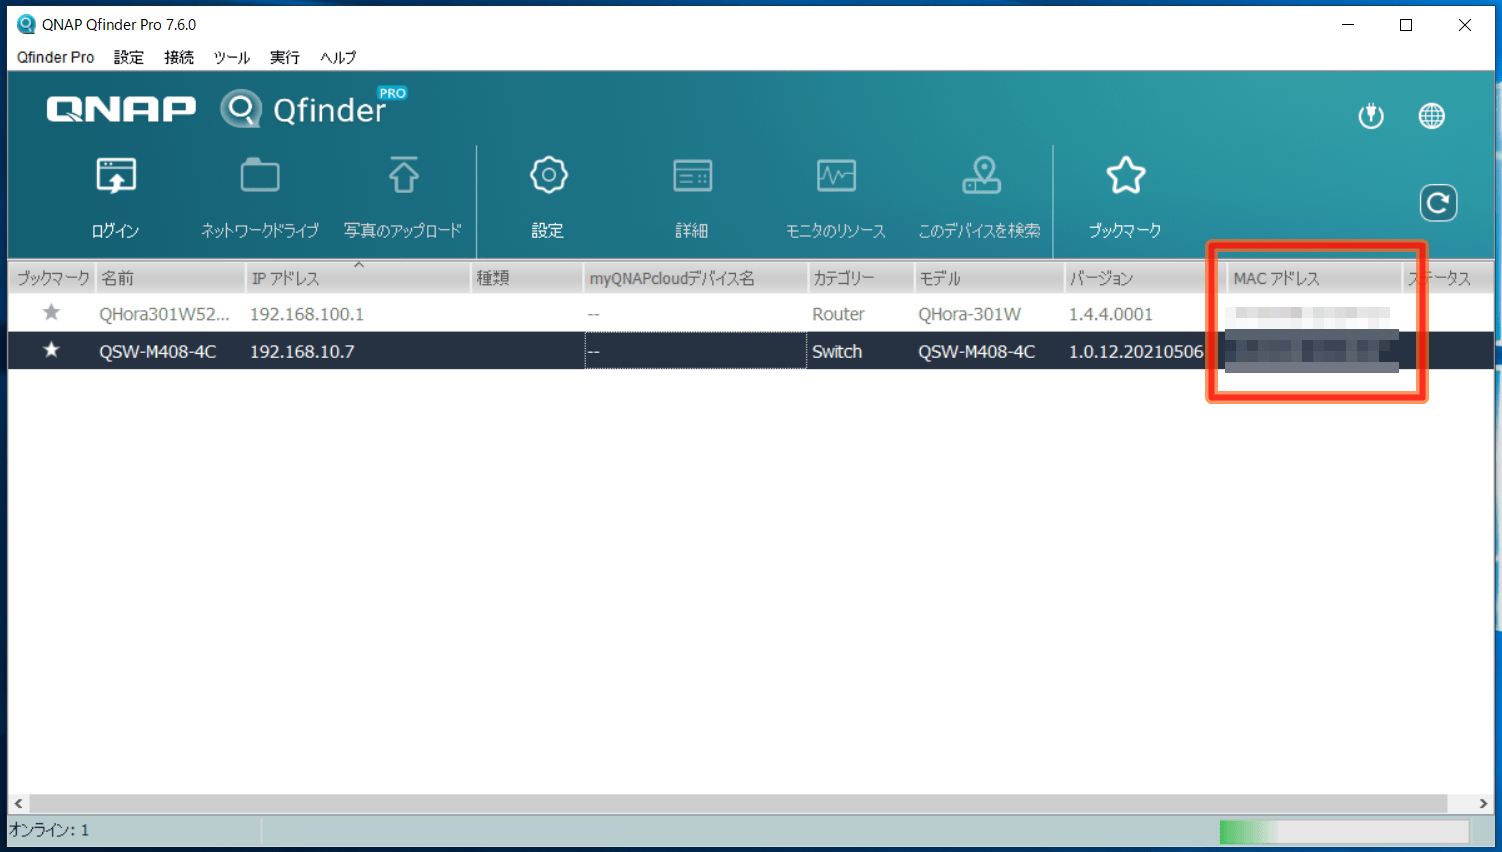Click the star Bookmark (ブックマーク) toolbar icon
Image resolution: width=1502 pixels, height=852 pixels.
pyautogui.click(x=1125, y=176)
